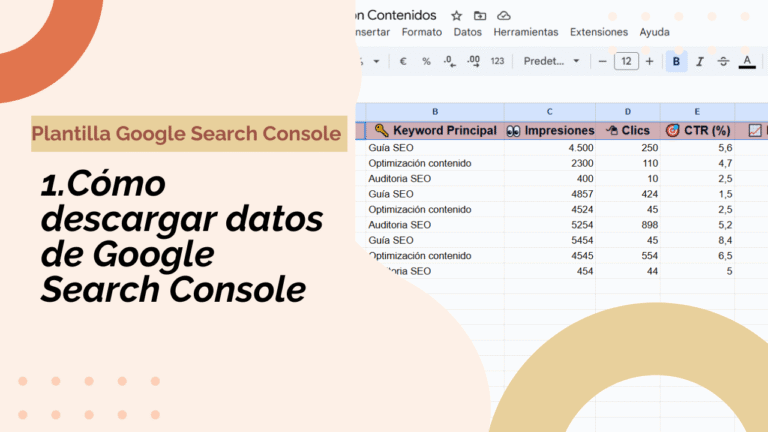The height and width of the screenshot is (432, 768).
Task: Select the cell with clicks 898
Action: tap(627, 225)
